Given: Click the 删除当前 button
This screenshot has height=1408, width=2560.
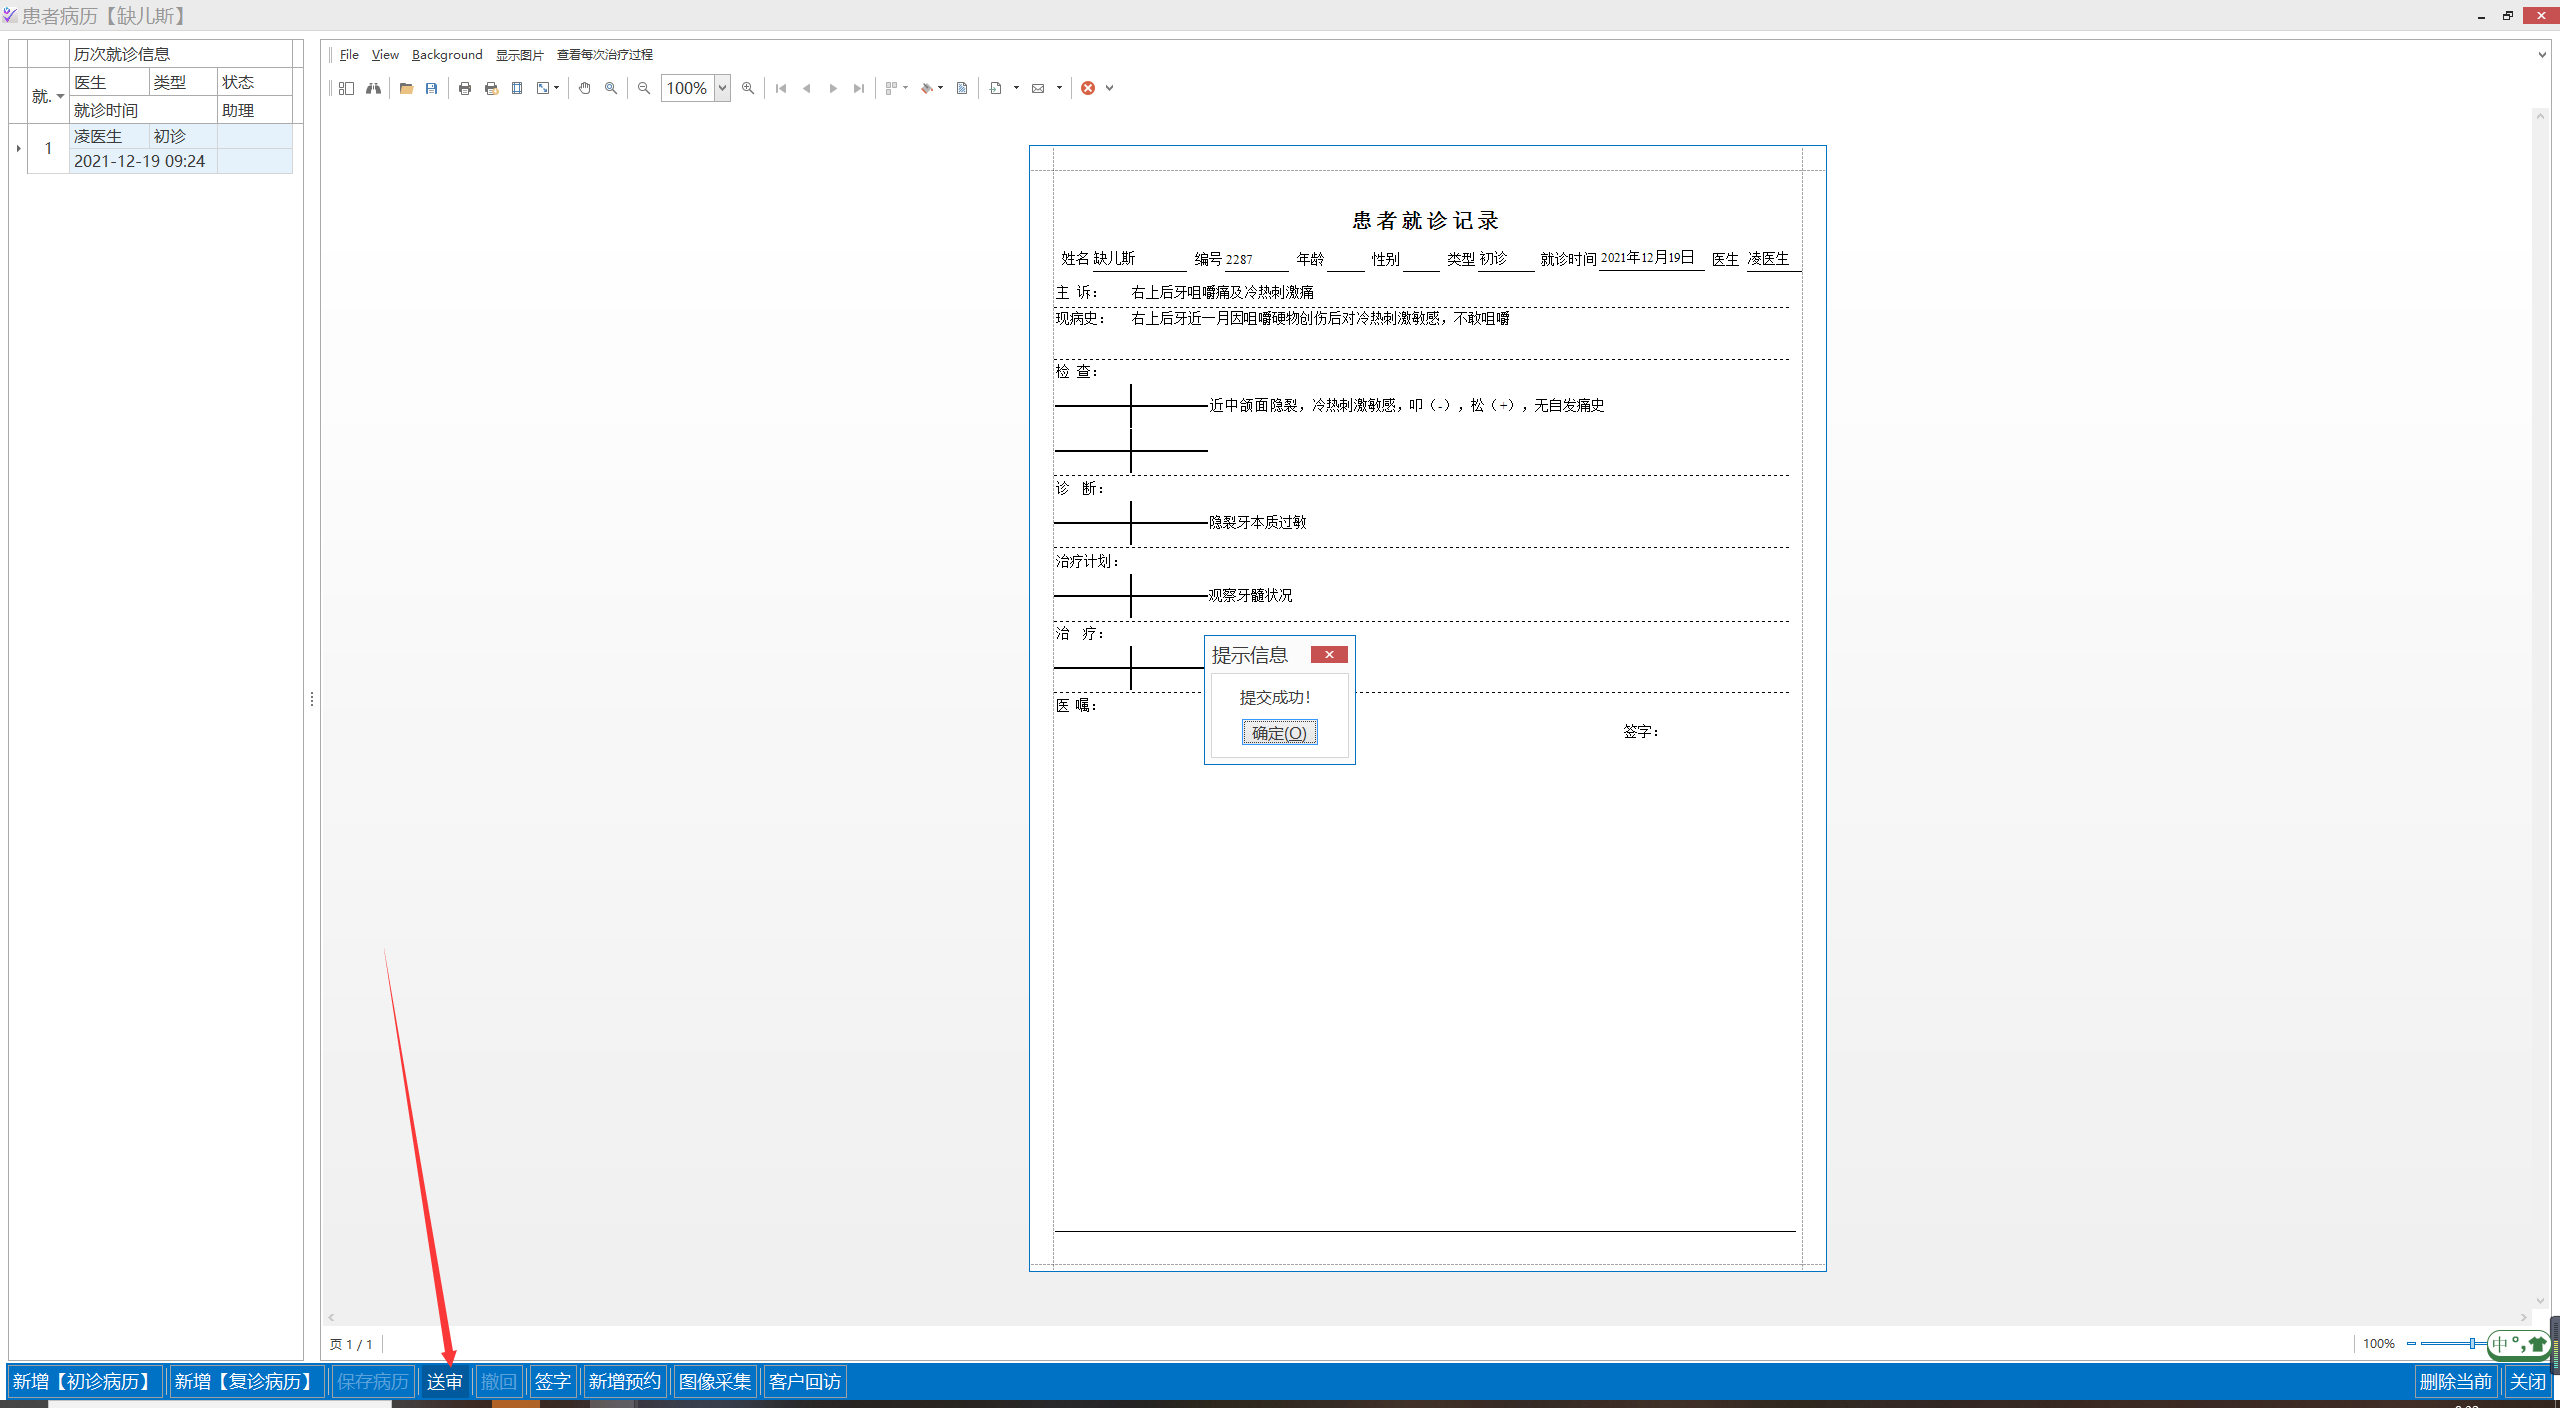Looking at the screenshot, I should tap(2456, 1382).
